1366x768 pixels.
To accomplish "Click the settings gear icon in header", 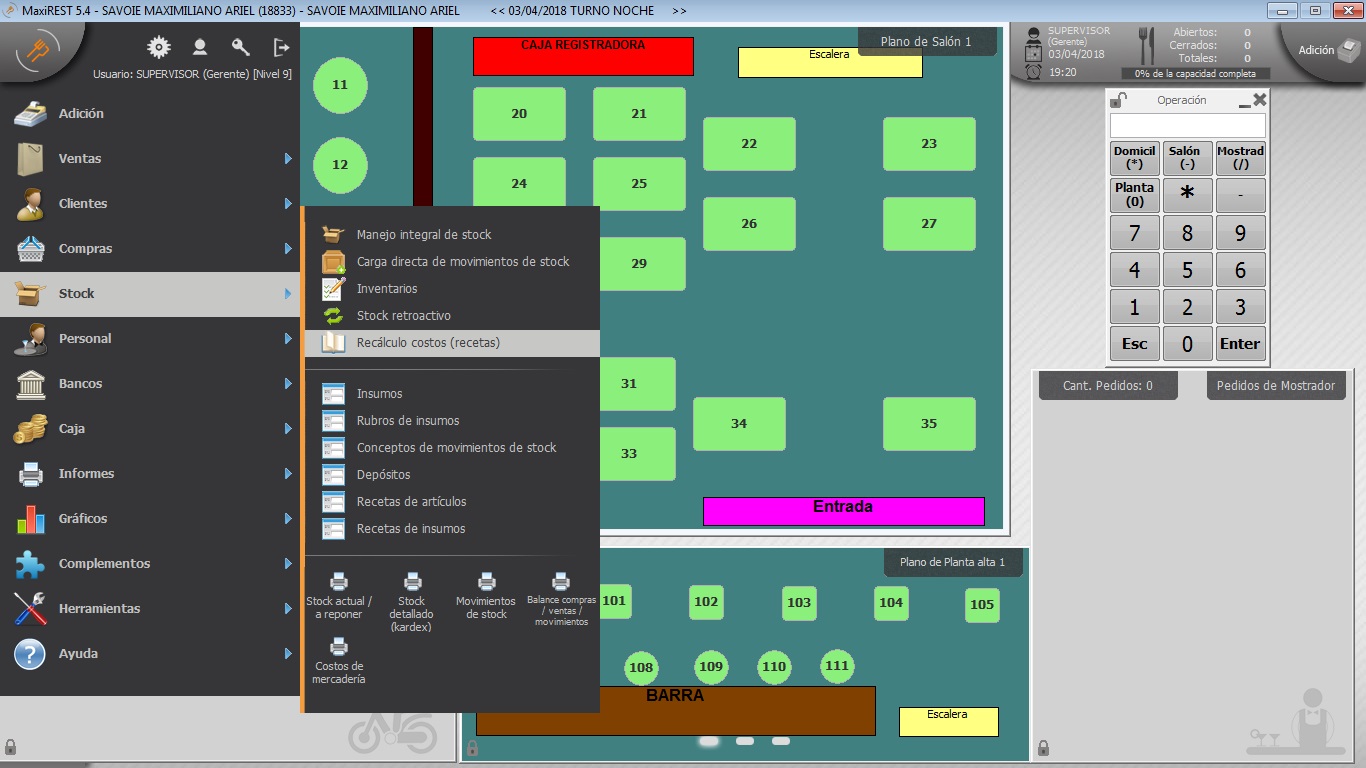I will pos(158,47).
